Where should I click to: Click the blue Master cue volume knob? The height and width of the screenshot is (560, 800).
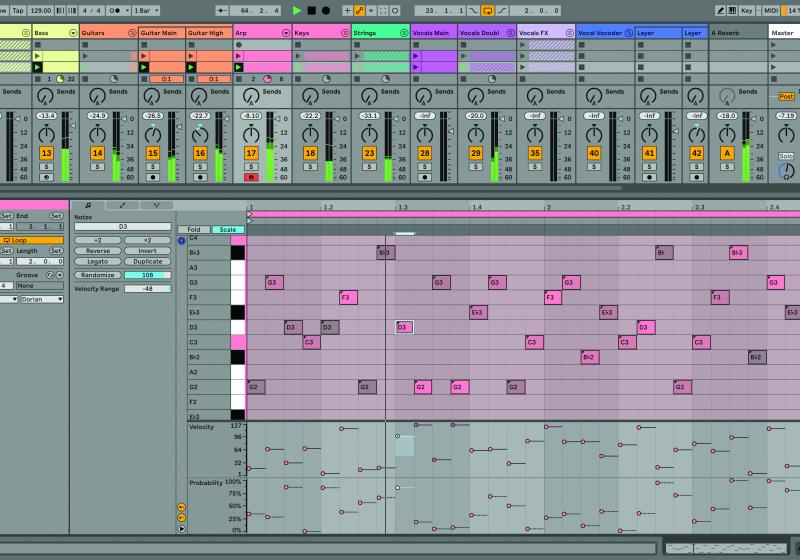coord(786,171)
